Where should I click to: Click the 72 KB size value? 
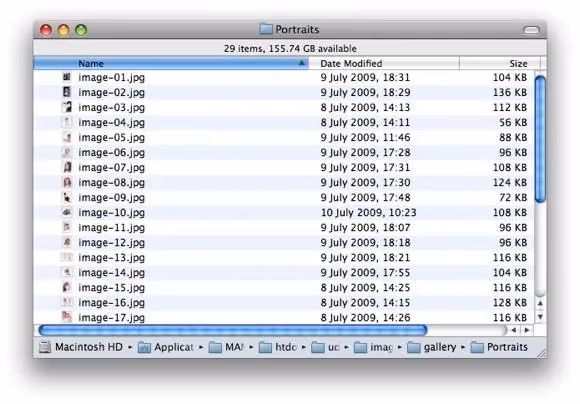[x=513, y=197]
